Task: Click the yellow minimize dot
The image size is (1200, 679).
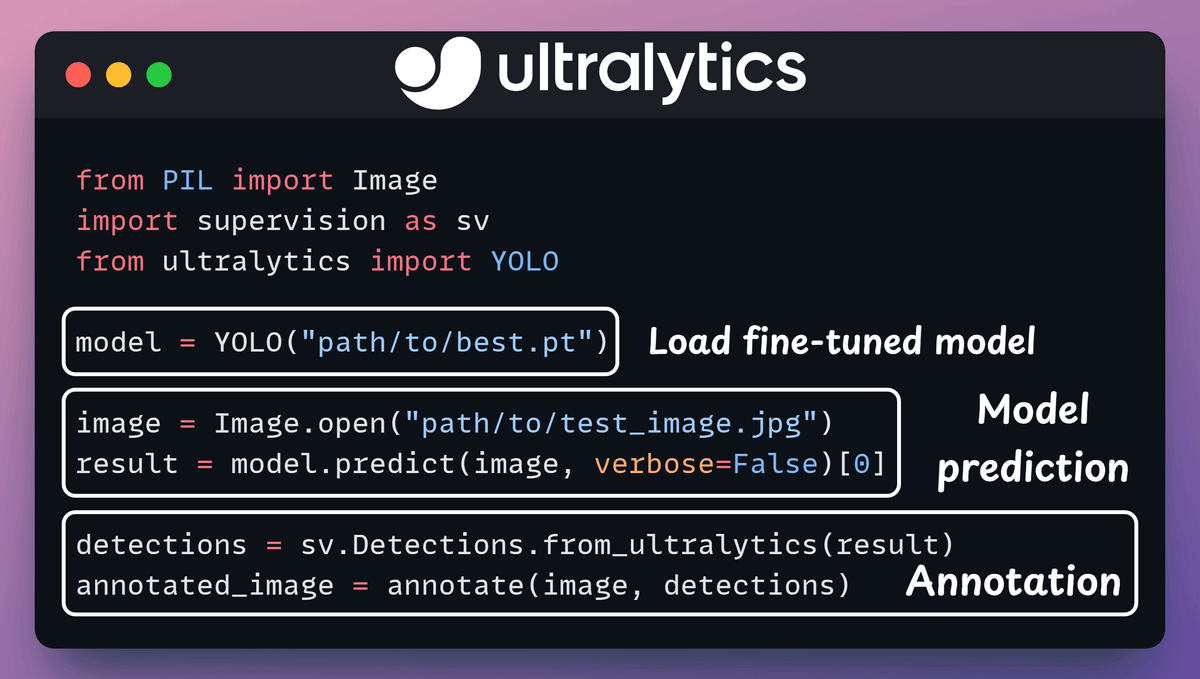Action: pos(118,75)
